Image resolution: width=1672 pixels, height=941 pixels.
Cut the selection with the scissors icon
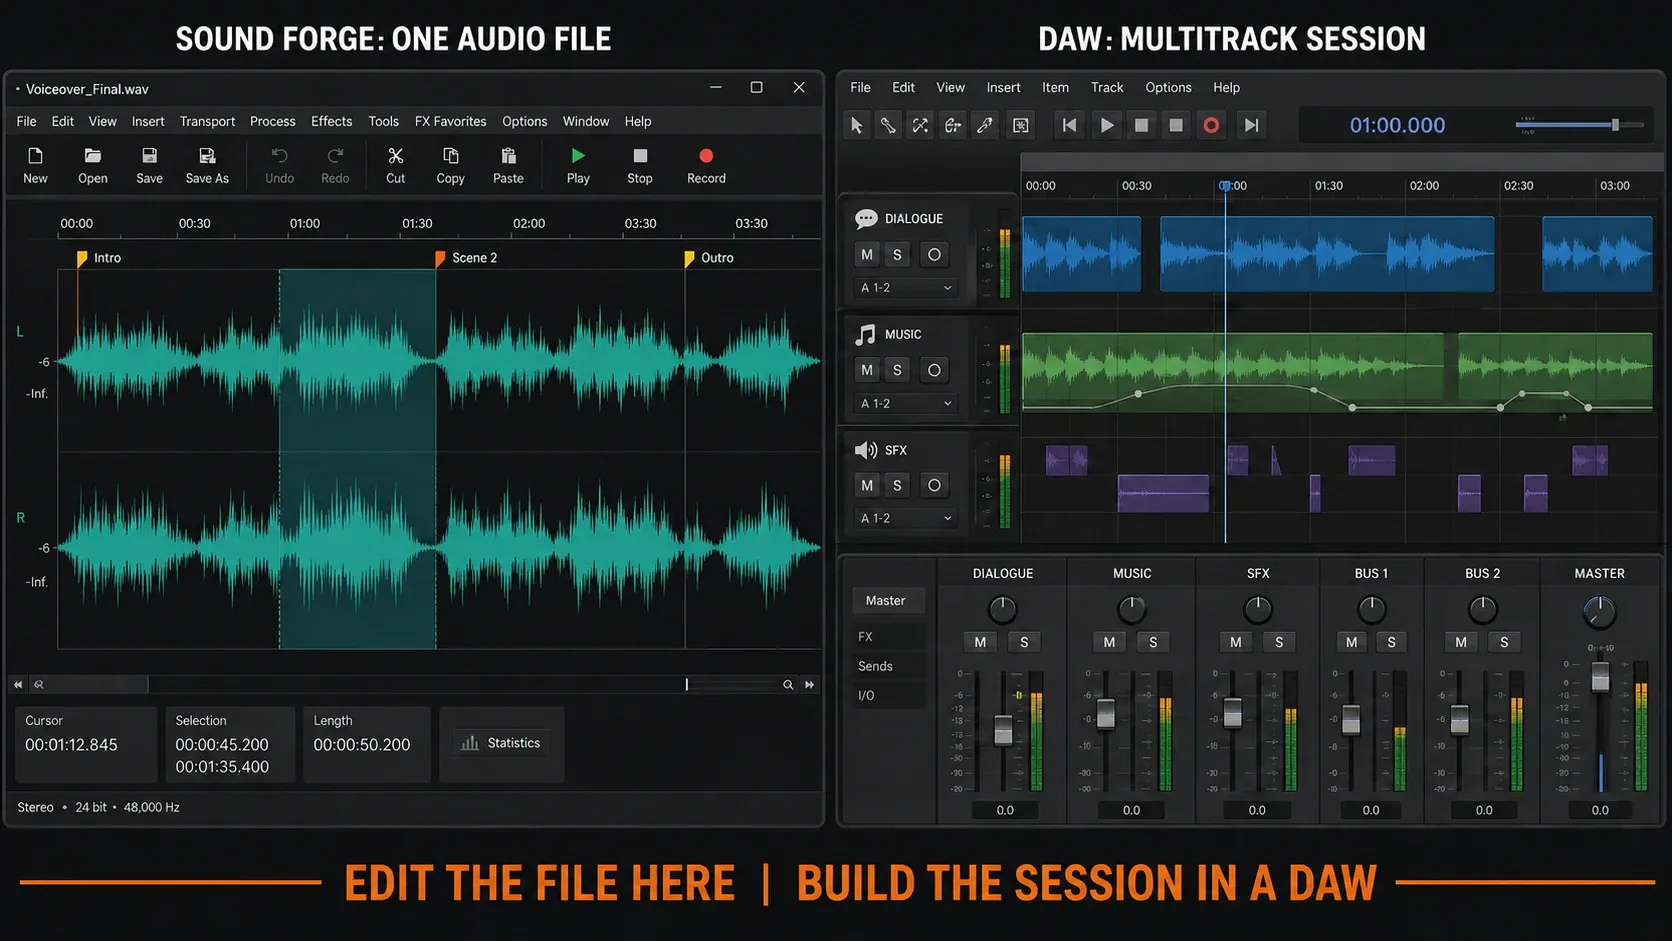point(395,156)
